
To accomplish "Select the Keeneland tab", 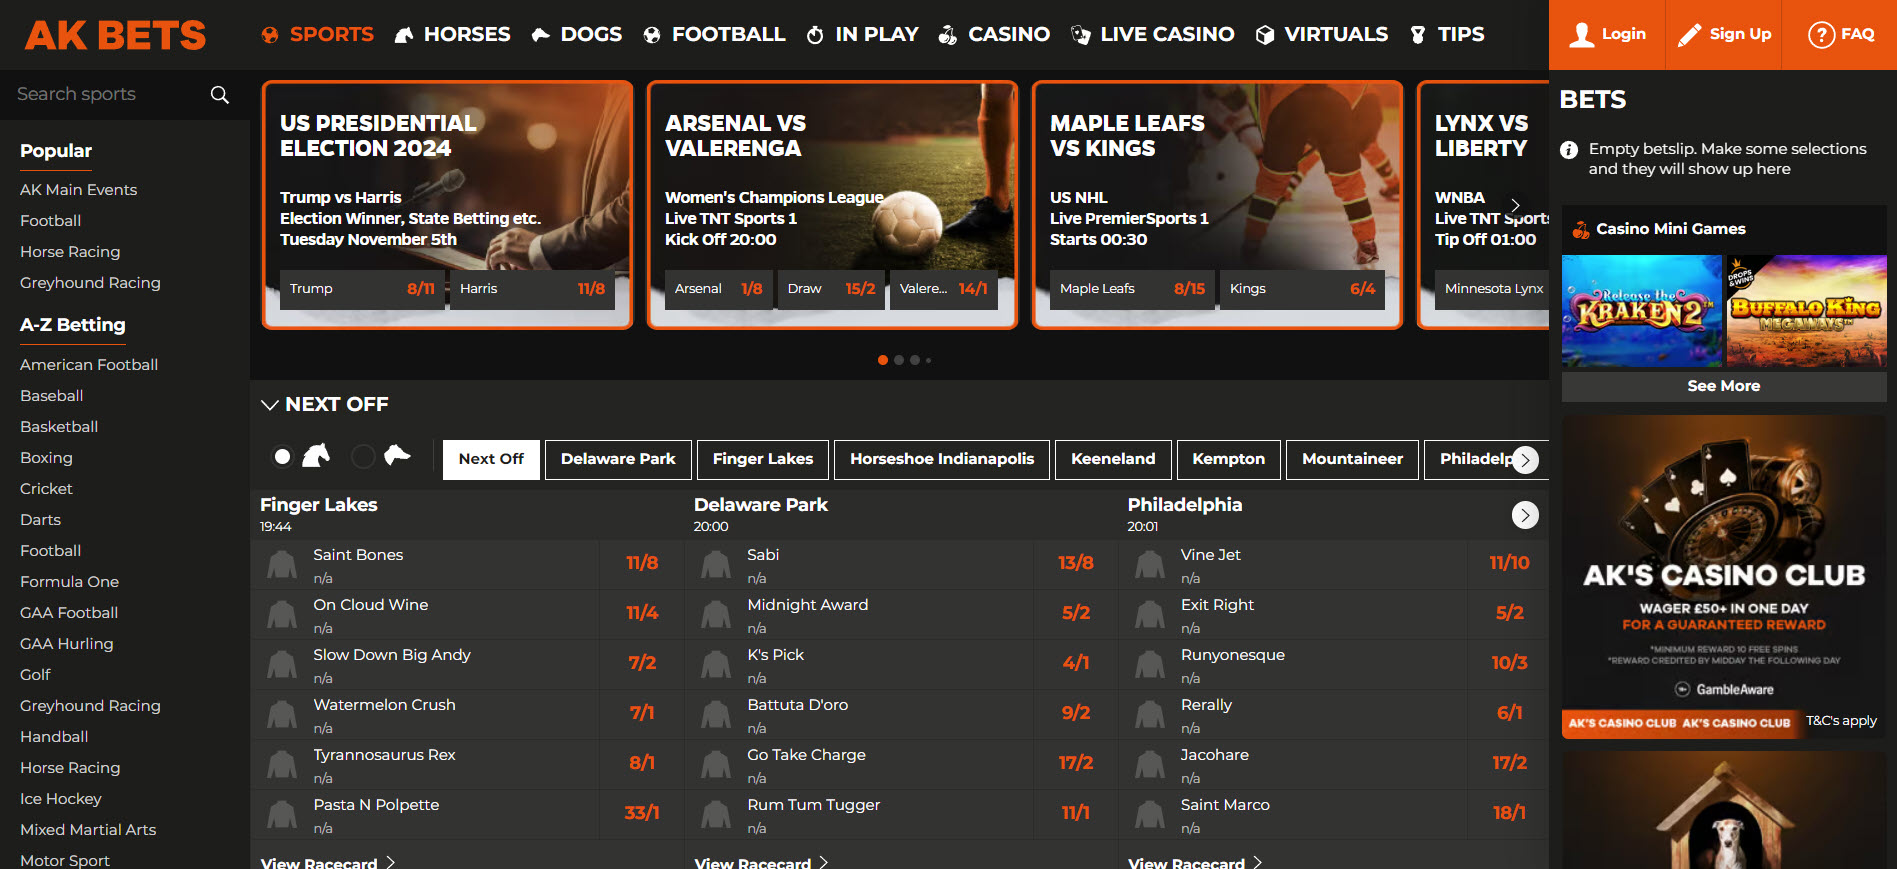I will [x=1113, y=459].
